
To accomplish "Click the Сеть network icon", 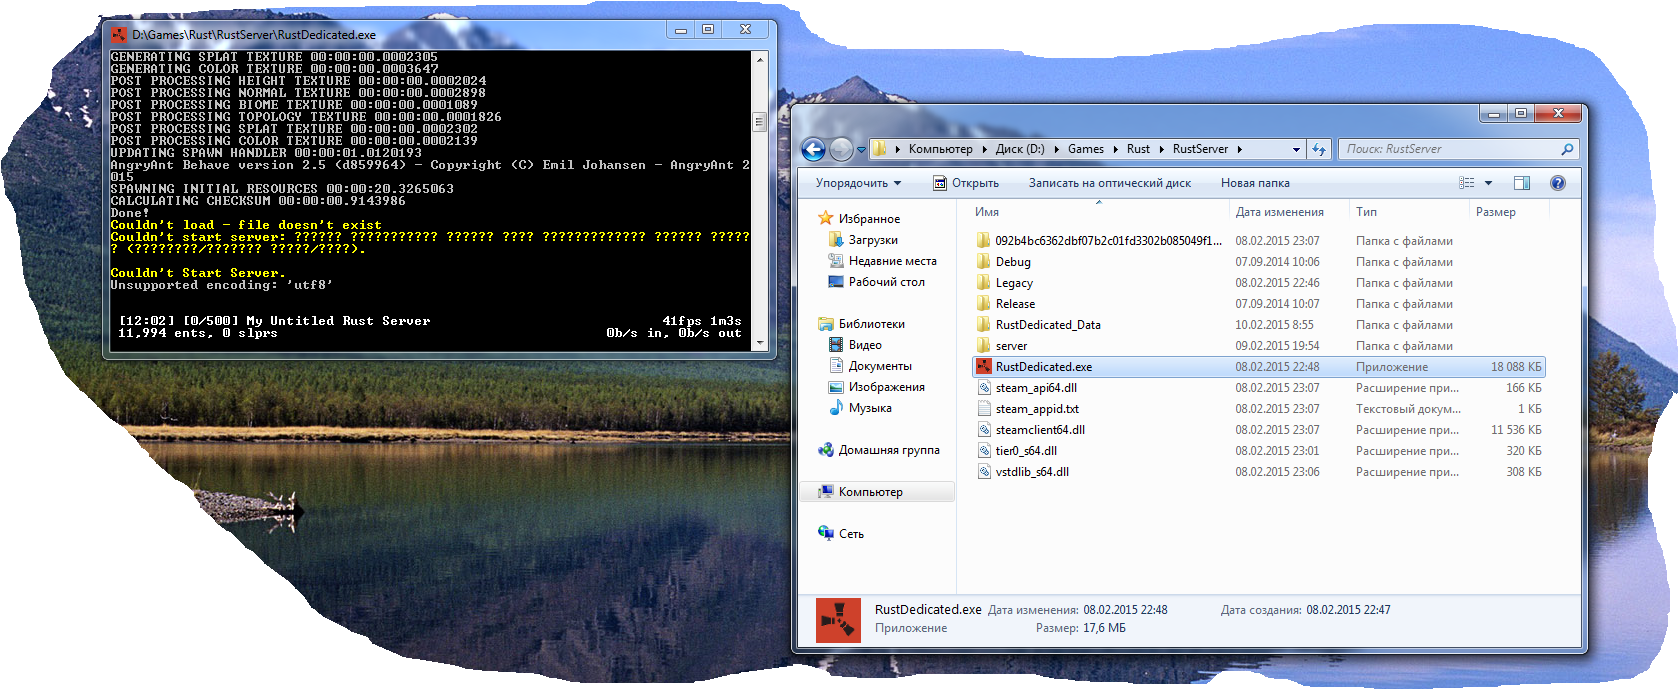I will (826, 534).
